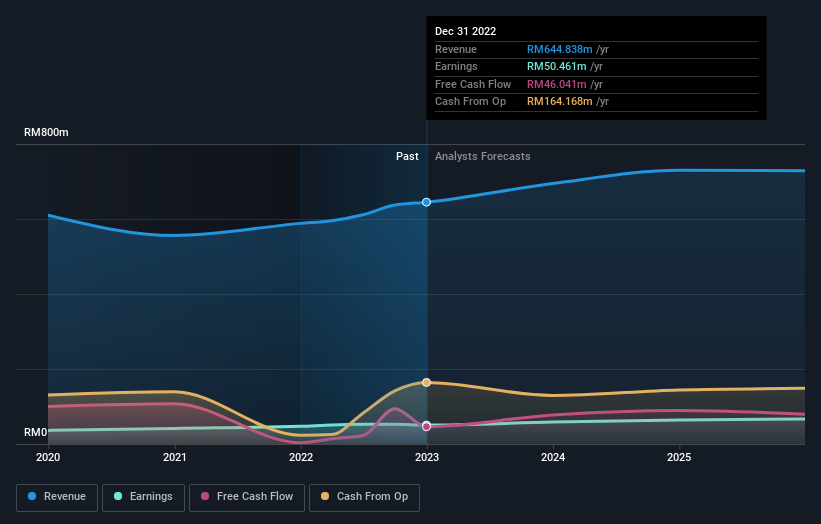Click the RM50.461m earnings value
The image size is (821, 524).
coord(556,66)
